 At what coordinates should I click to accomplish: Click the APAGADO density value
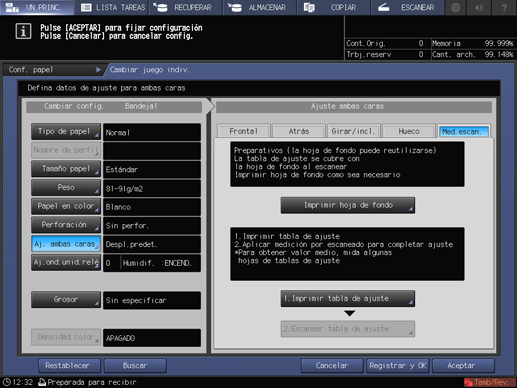pos(152,338)
